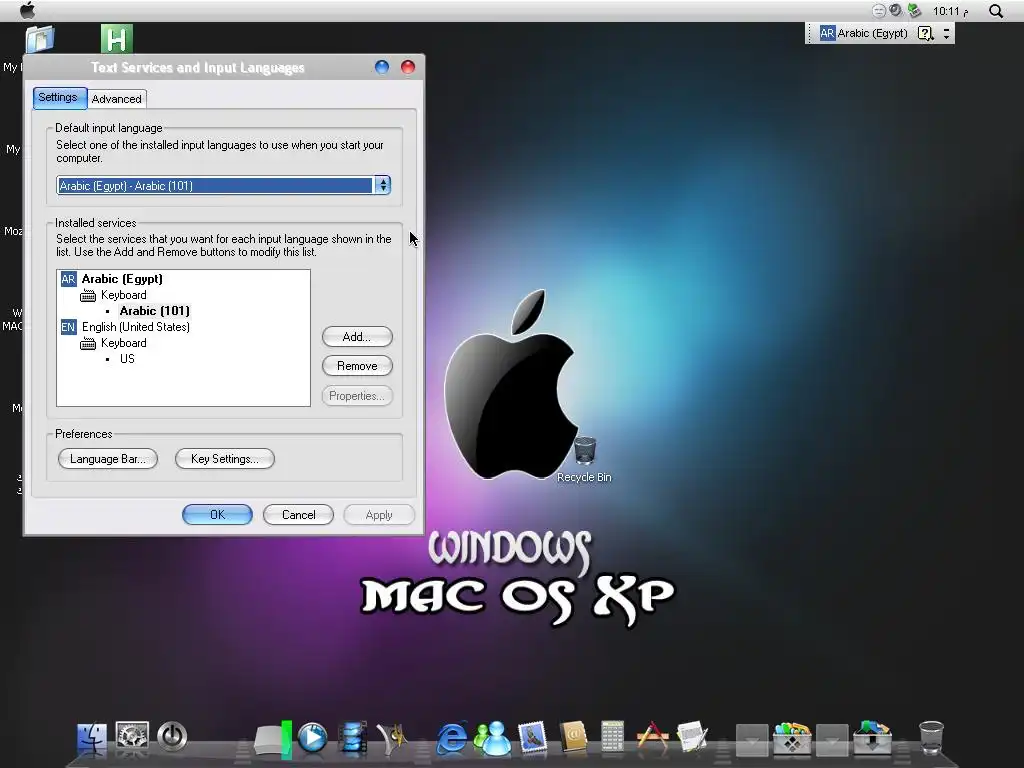Open Language Bar... preferences
The height and width of the screenshot is (768, 1024).
point(108,458)
